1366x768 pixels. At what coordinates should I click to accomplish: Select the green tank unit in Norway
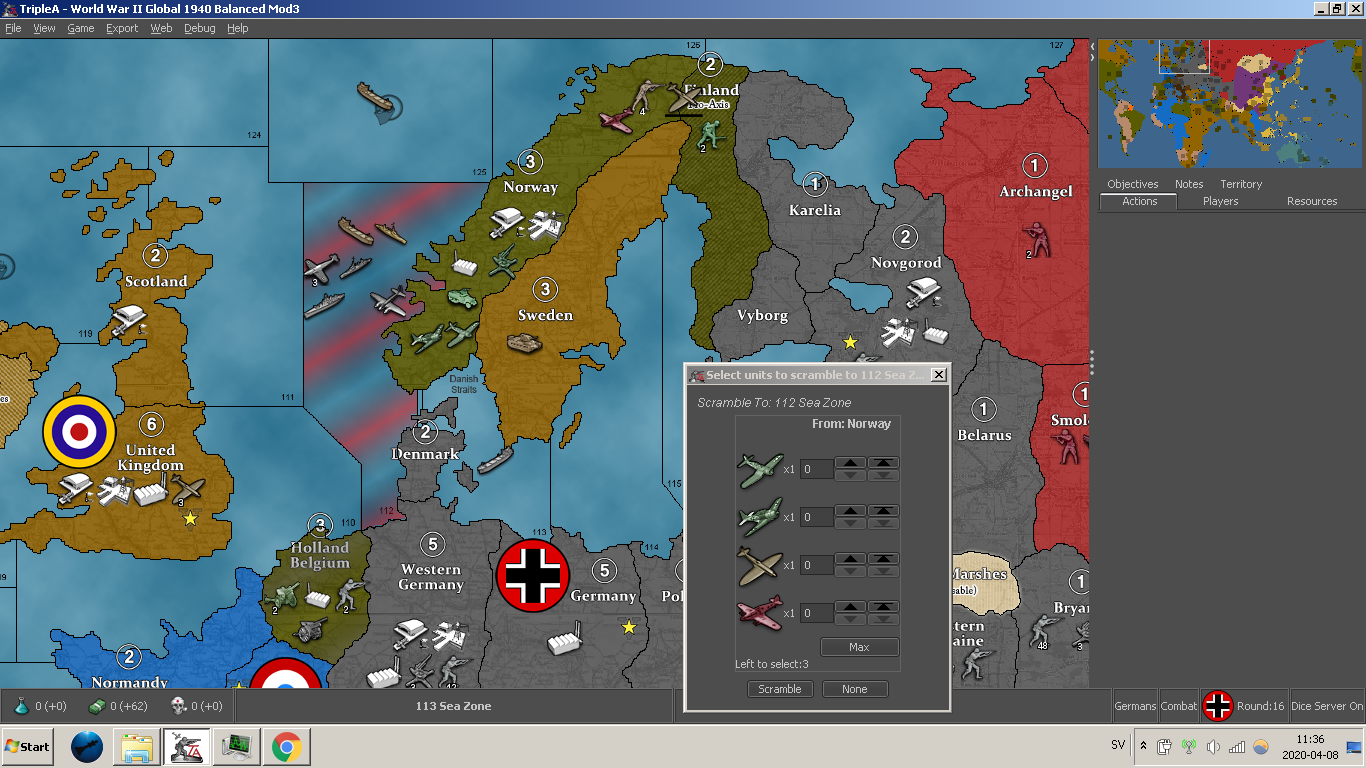(x=462, y=298)
